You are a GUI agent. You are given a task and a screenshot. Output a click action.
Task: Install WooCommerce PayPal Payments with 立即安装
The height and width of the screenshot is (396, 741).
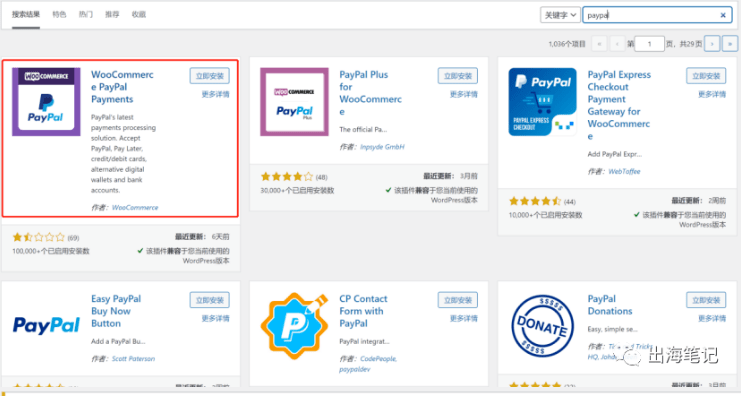click(x=210, y=76)
